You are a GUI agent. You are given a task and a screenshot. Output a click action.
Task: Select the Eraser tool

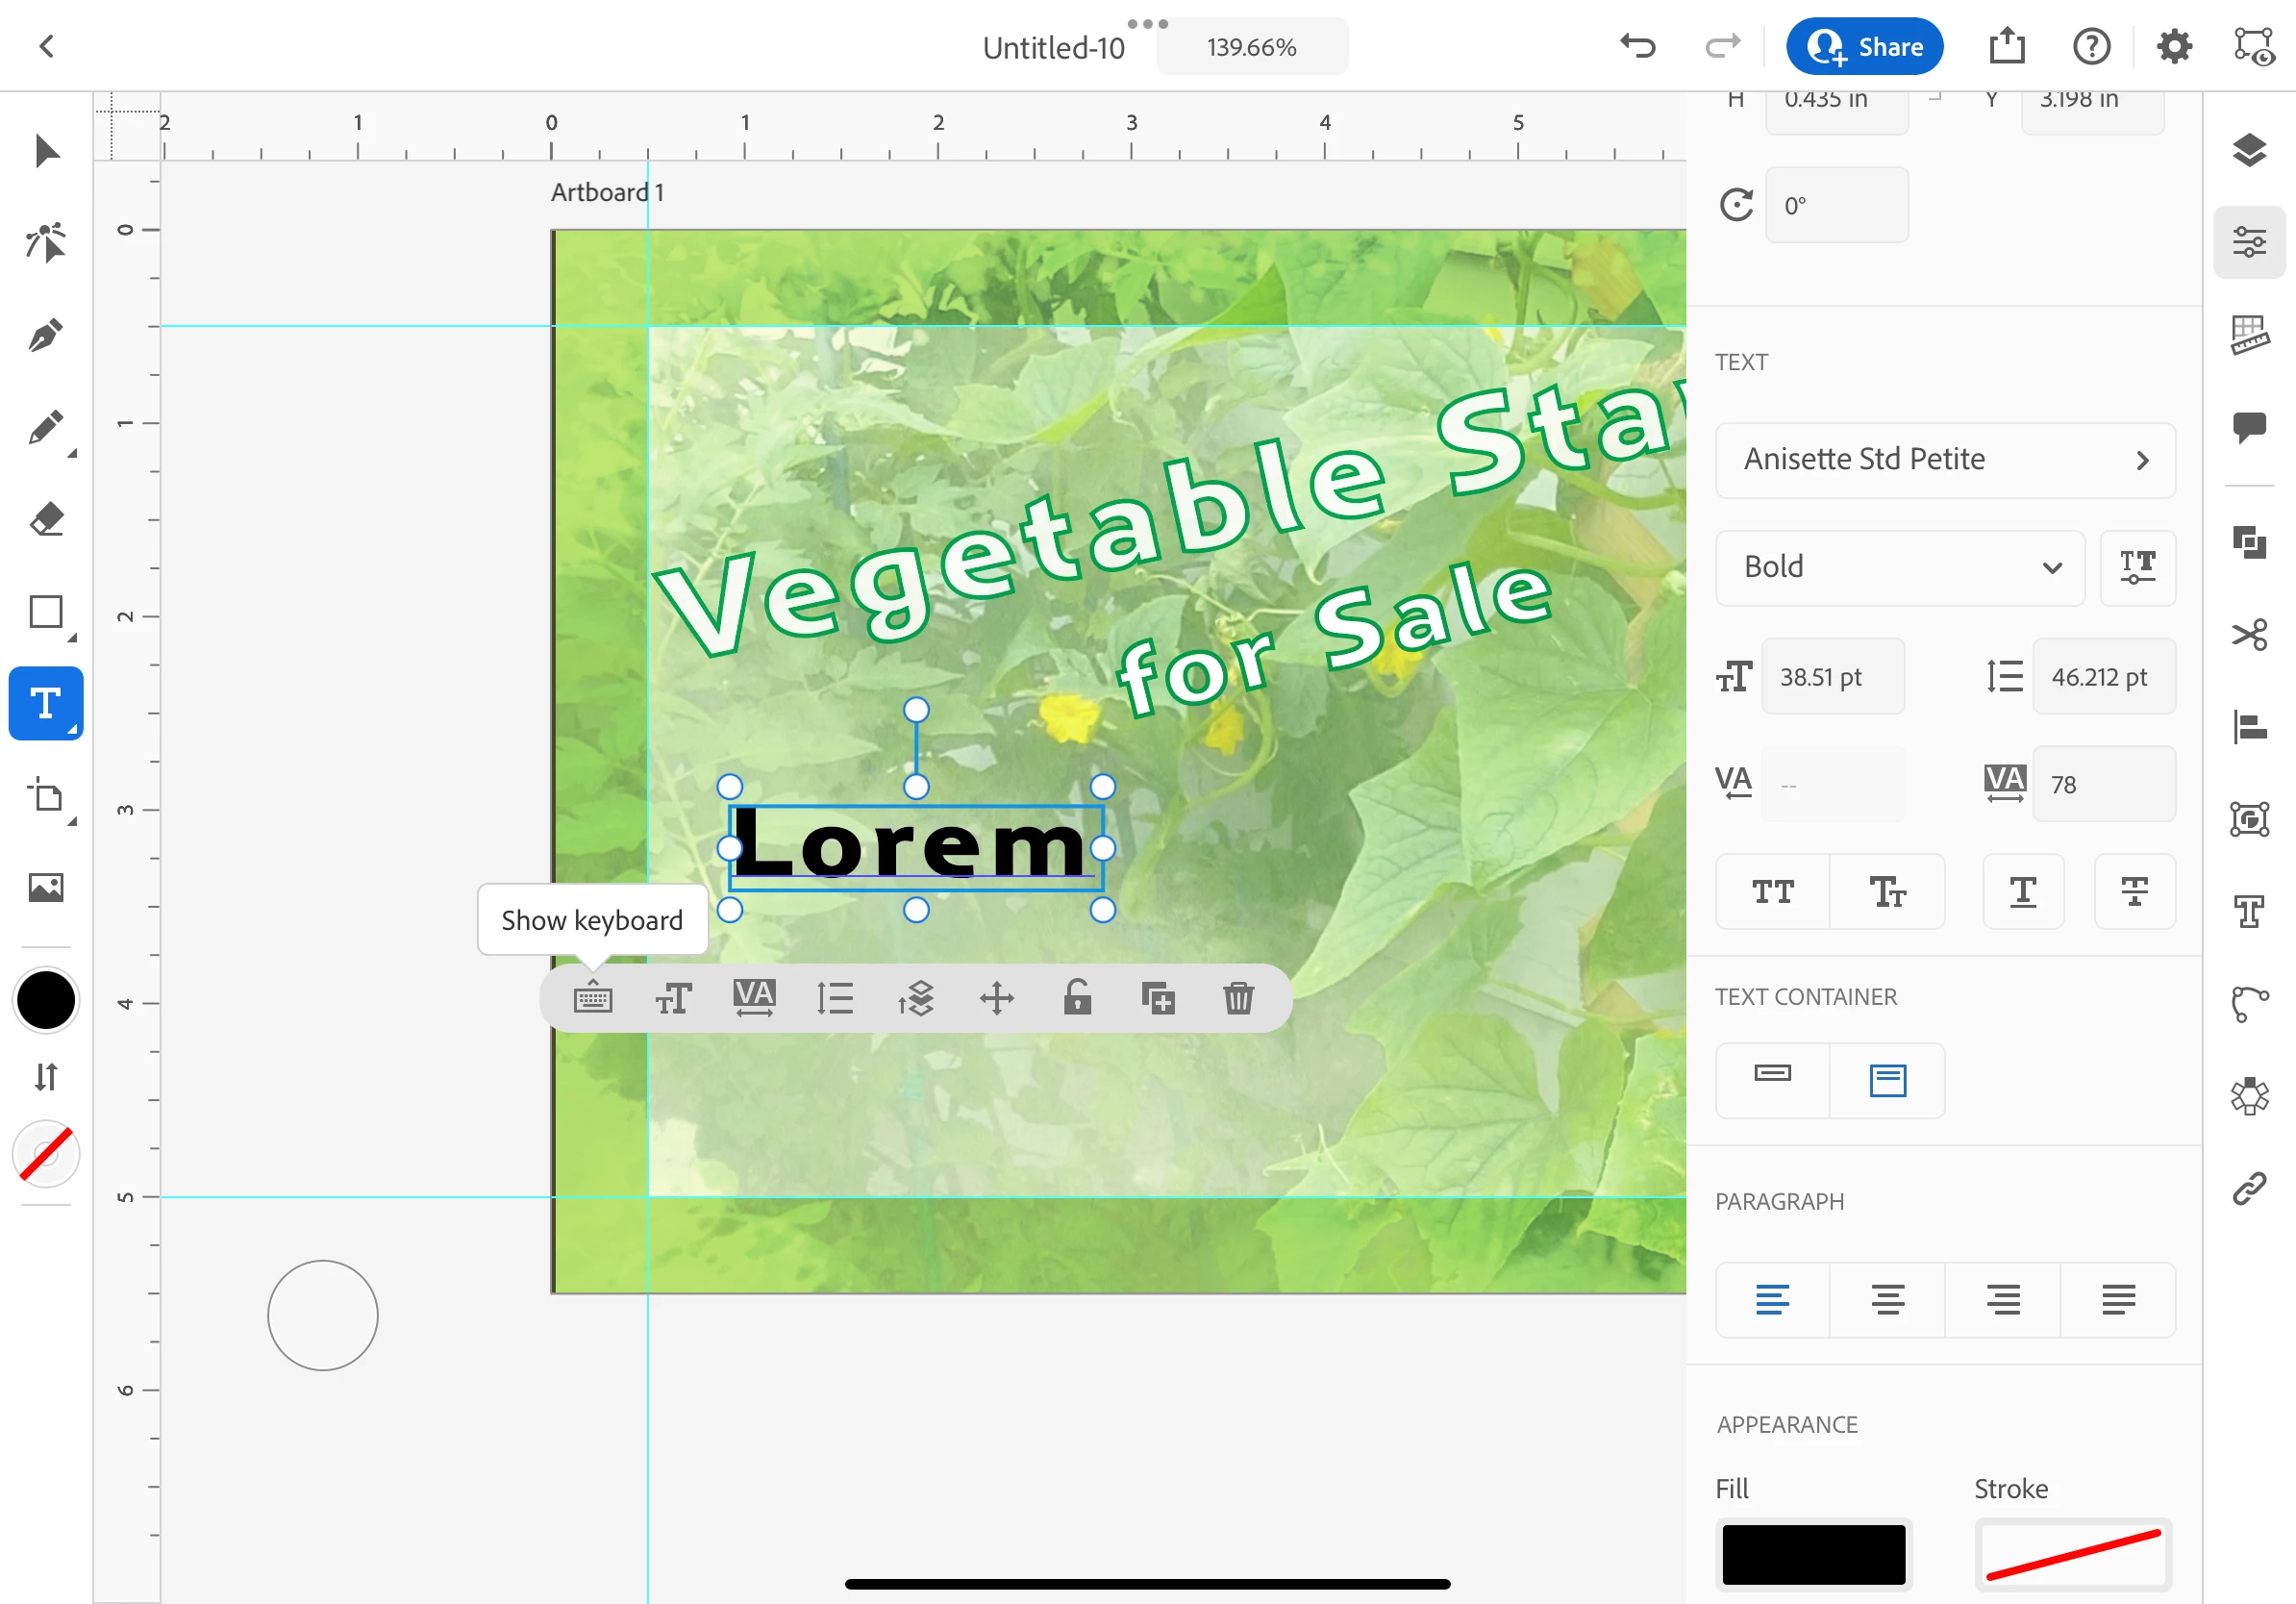pos(45,520)
